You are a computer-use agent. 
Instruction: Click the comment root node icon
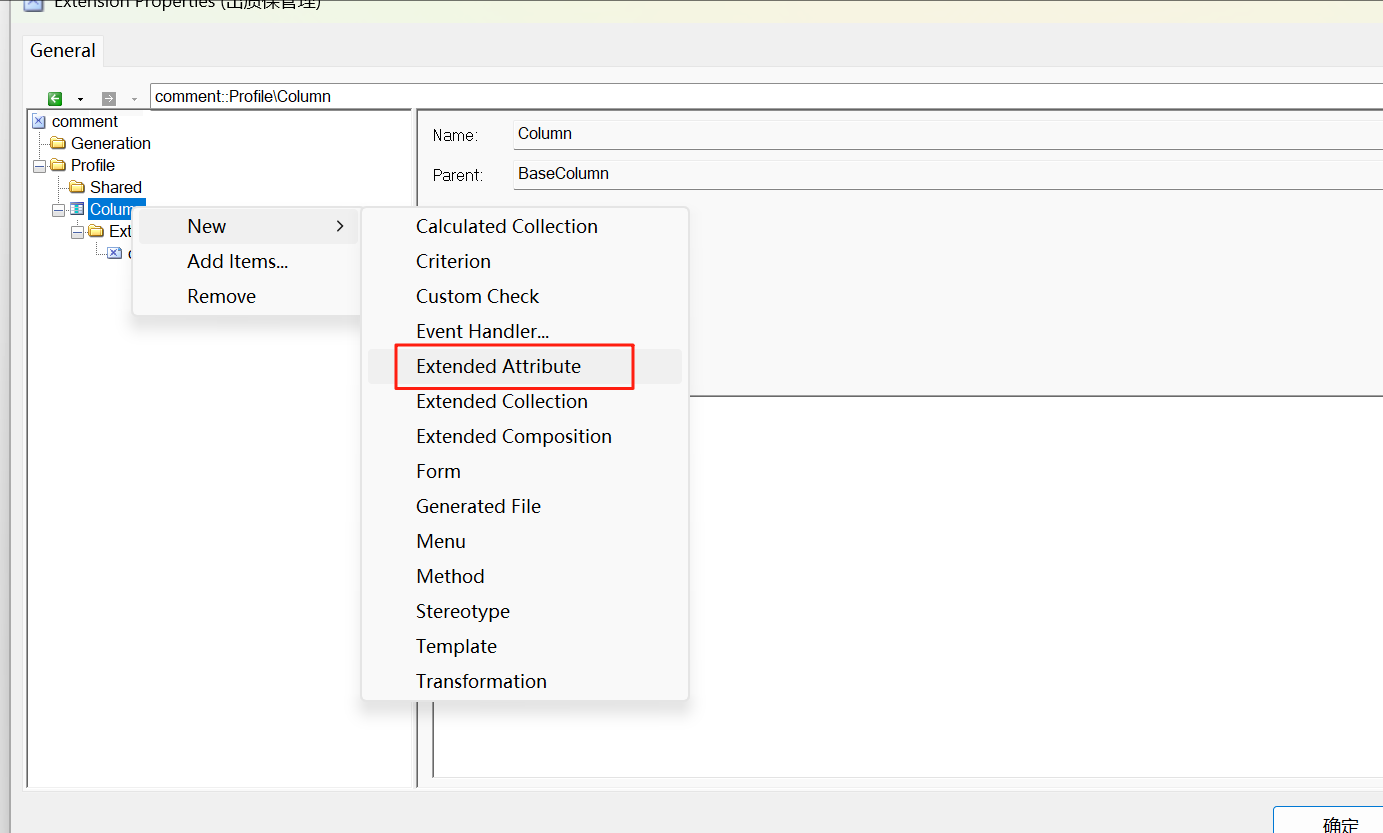tap(38, 121)
